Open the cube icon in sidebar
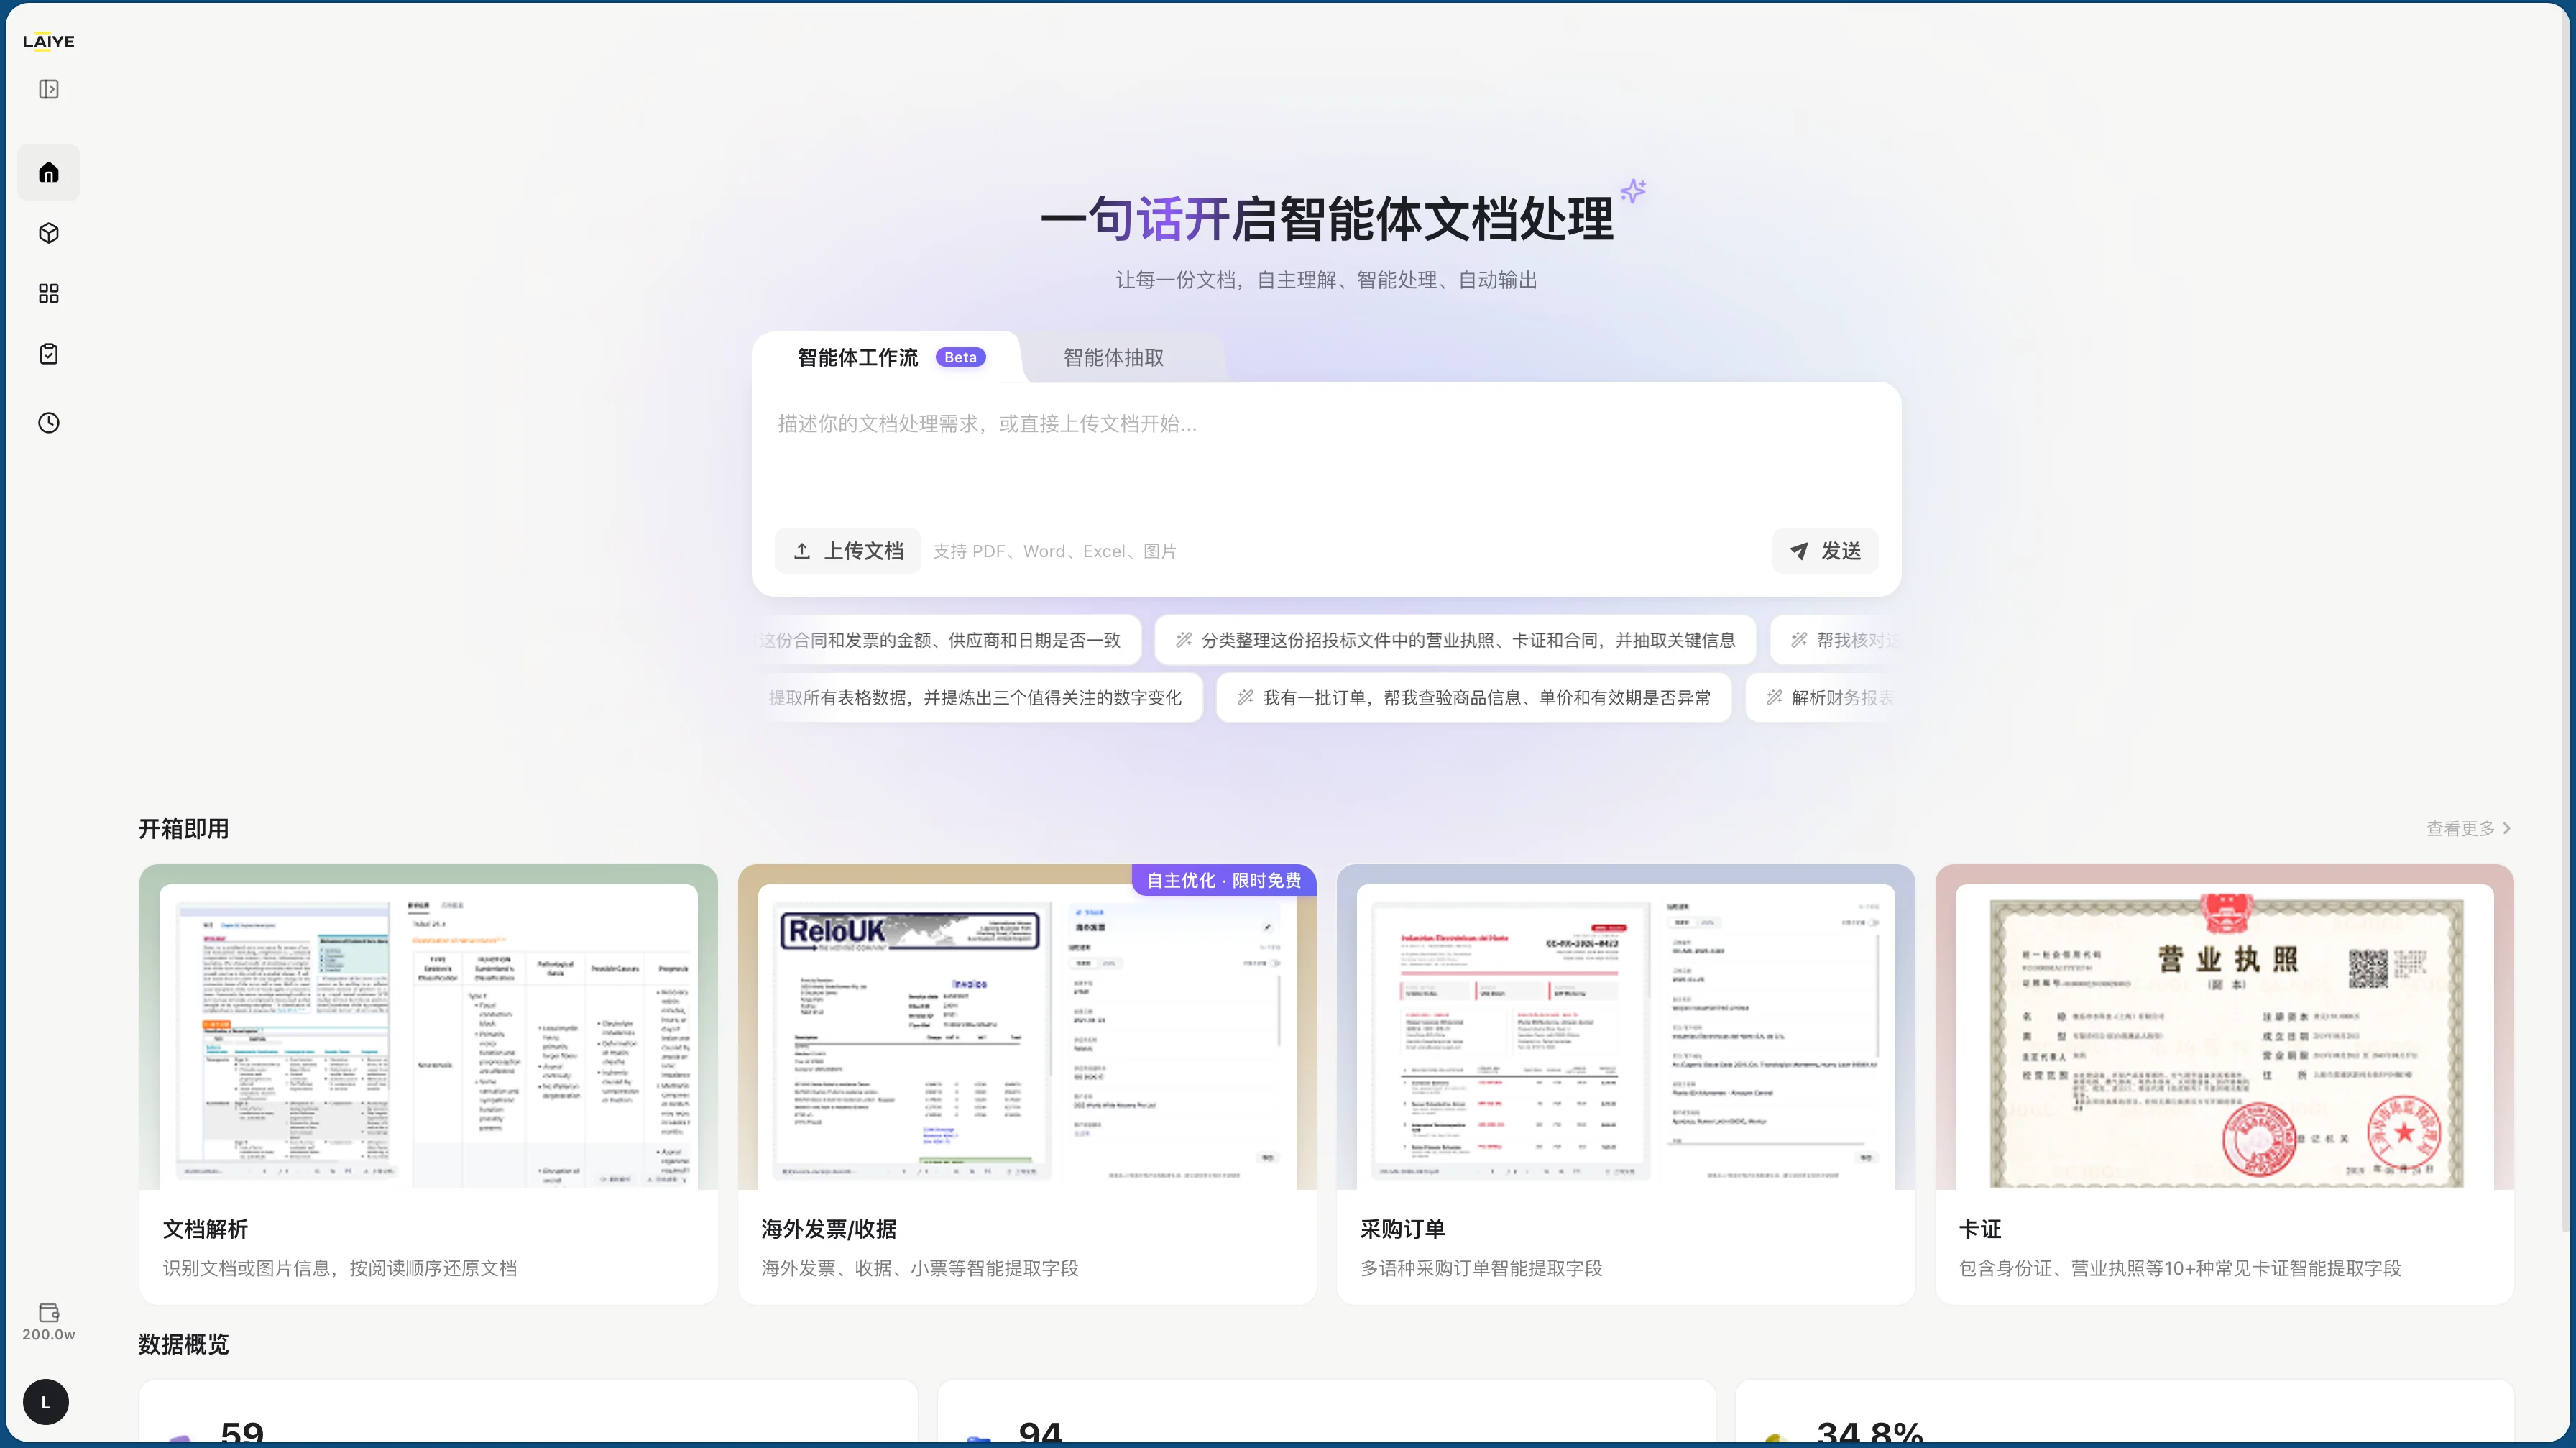 click(49, 233)
